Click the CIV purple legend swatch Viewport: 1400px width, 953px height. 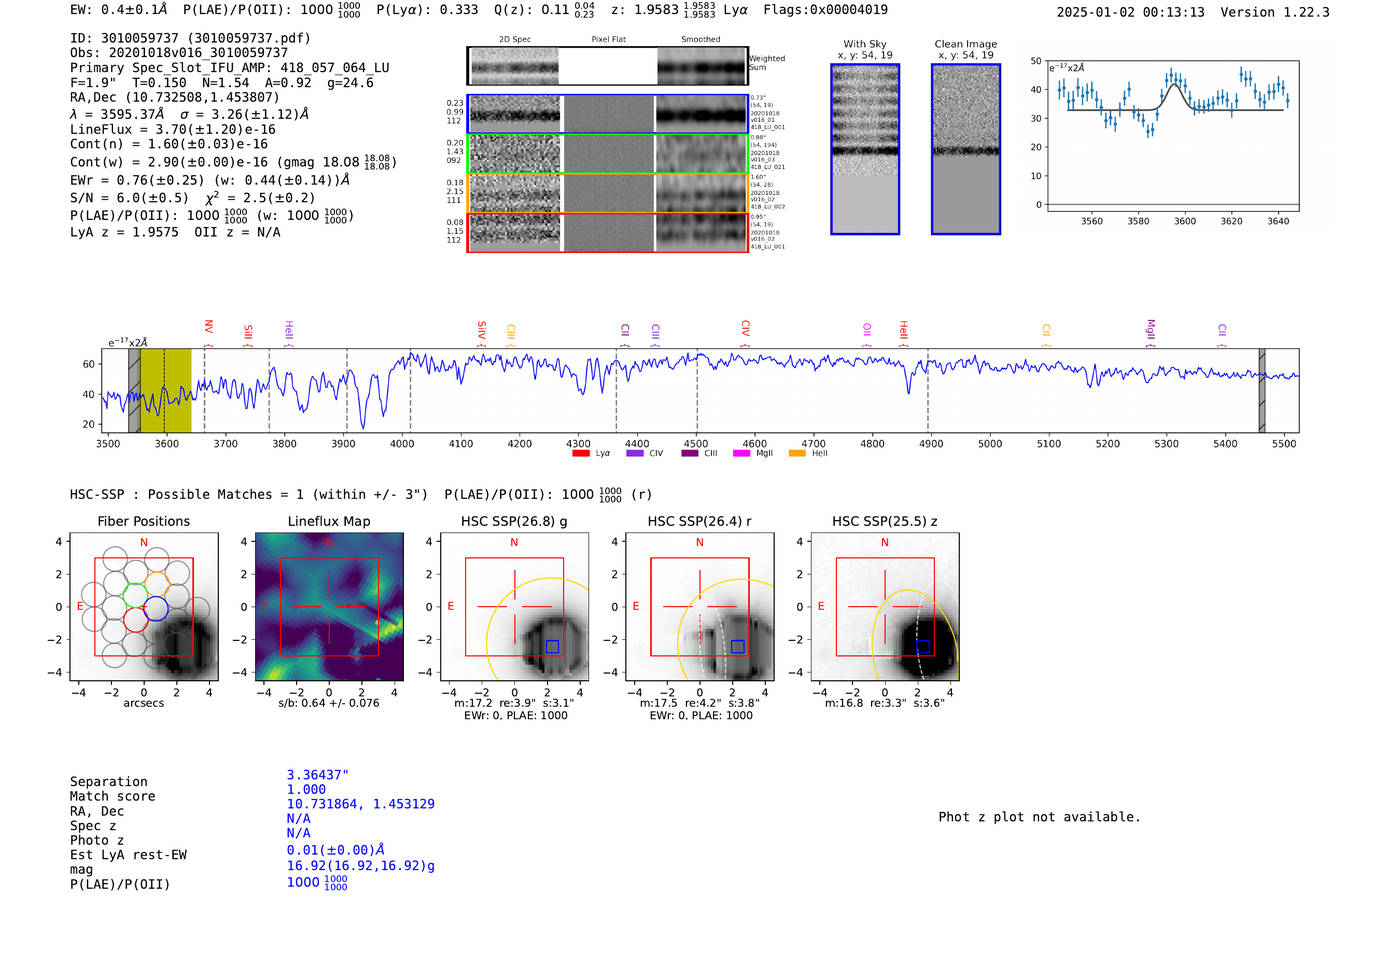tap(634, 454)
